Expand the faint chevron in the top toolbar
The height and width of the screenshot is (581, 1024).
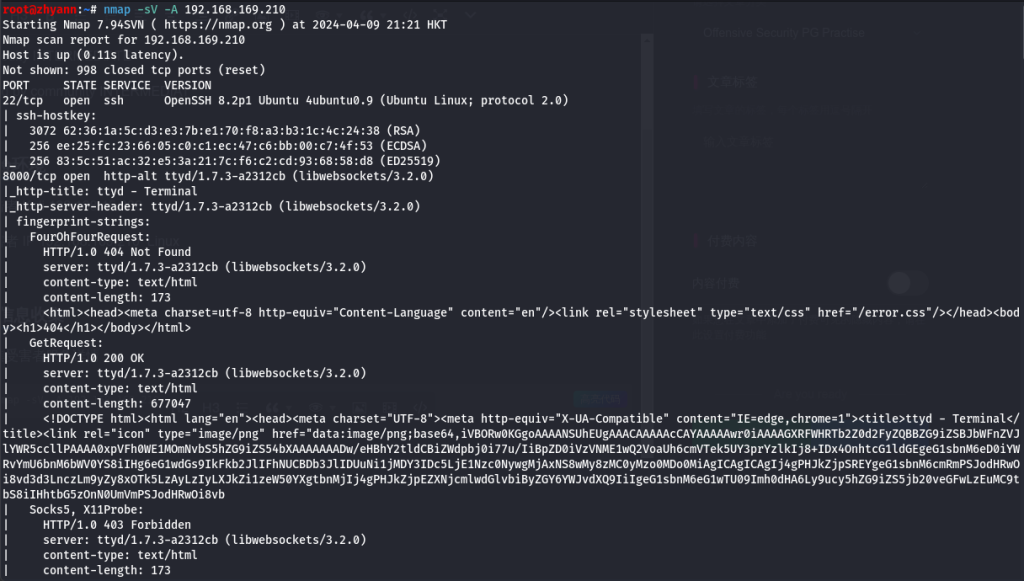pyautogui.click(x=471, y=14)
